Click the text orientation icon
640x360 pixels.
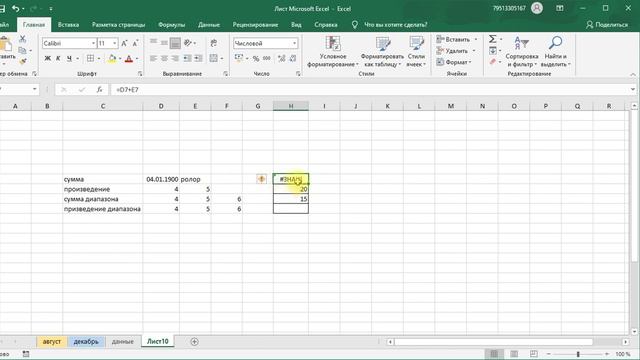[188, 42]
